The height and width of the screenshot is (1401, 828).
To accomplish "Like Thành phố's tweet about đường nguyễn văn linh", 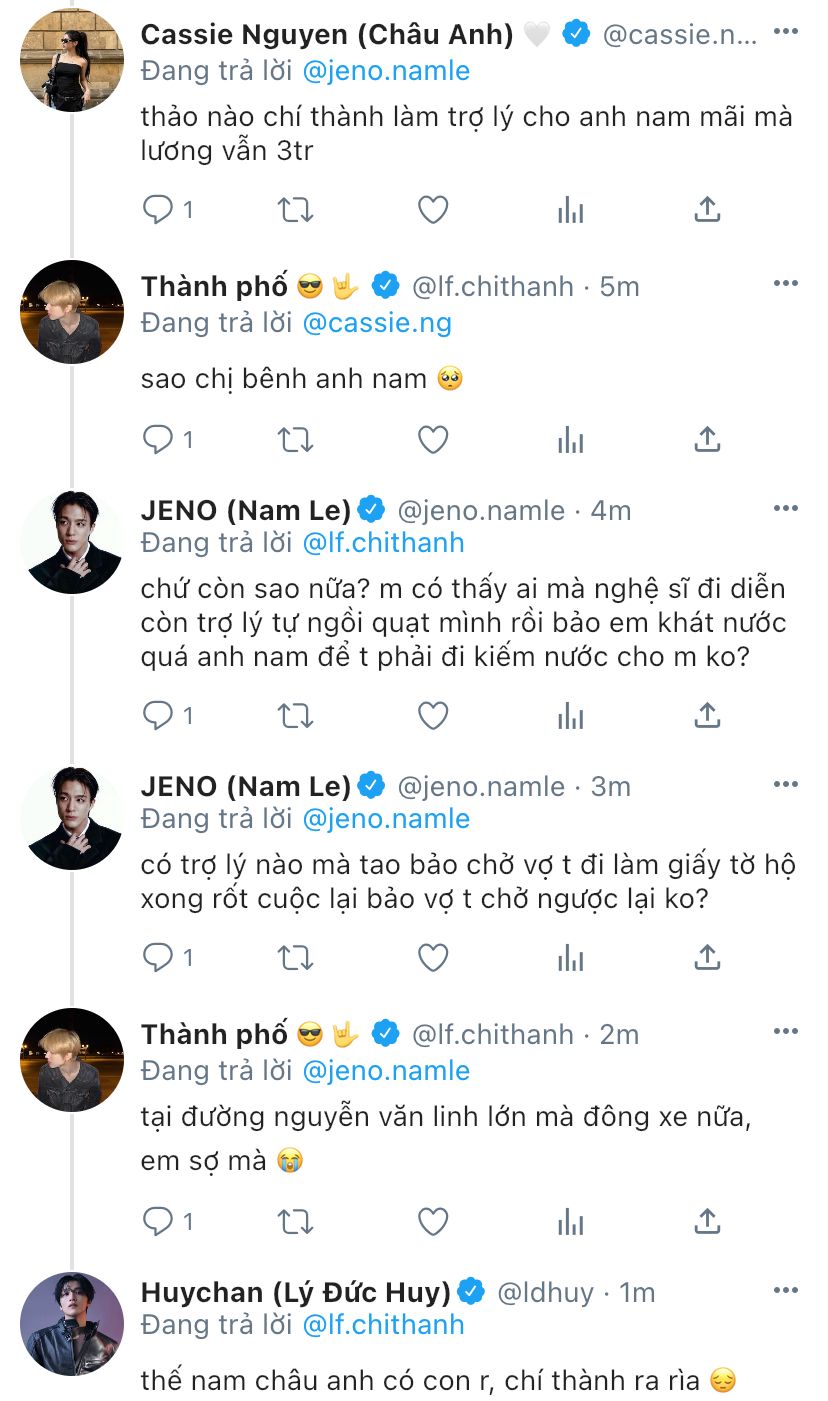I will click(x=432, y=1221).
